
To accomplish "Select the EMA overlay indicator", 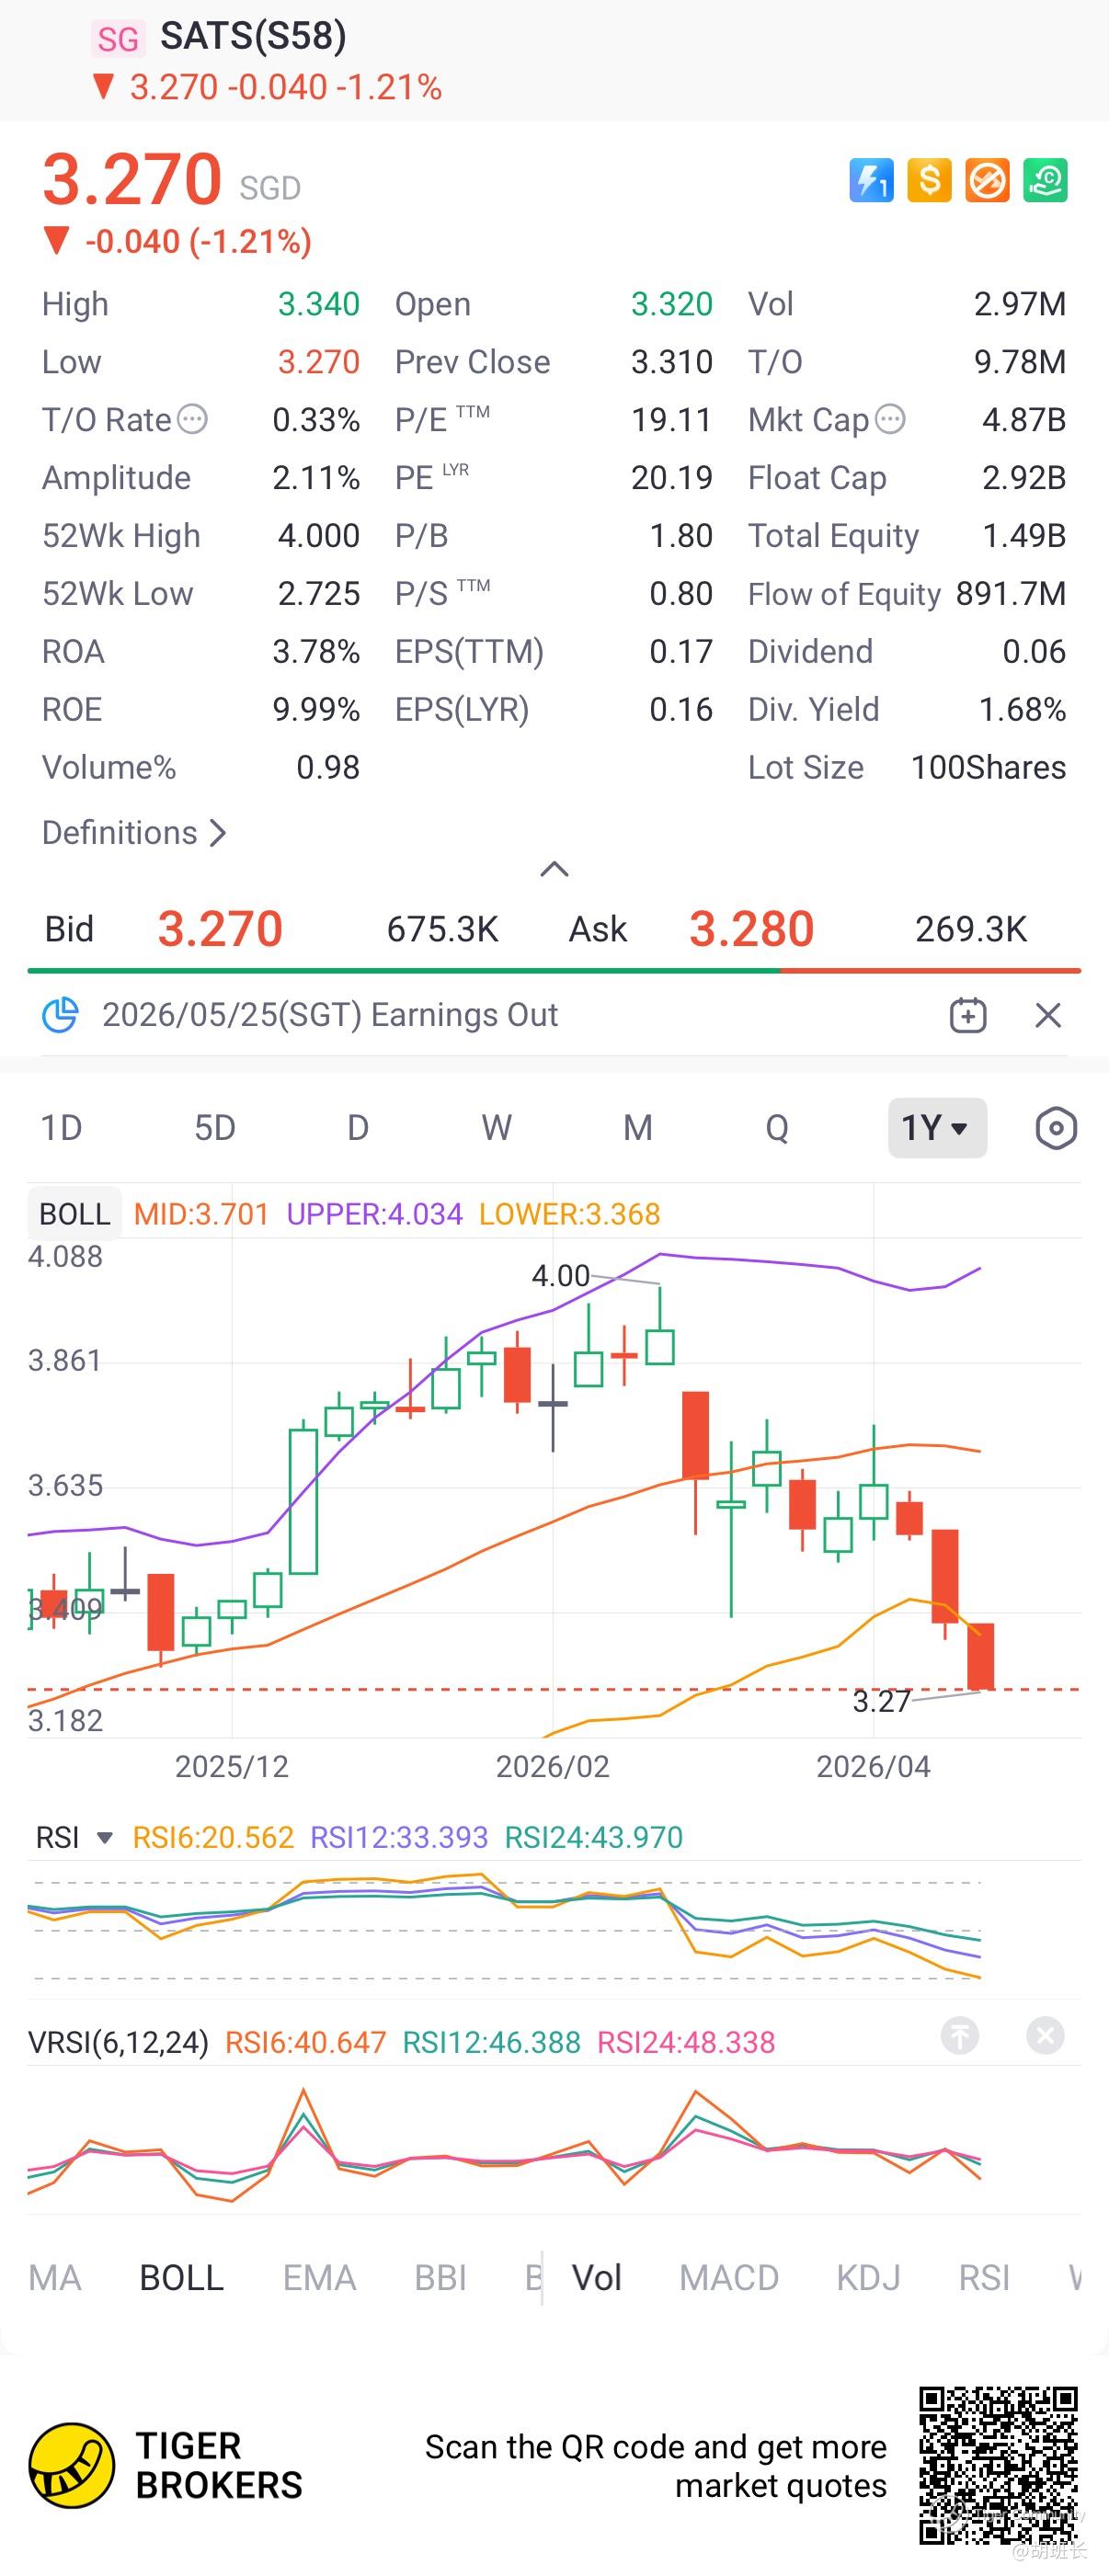I will [319, 2277].
